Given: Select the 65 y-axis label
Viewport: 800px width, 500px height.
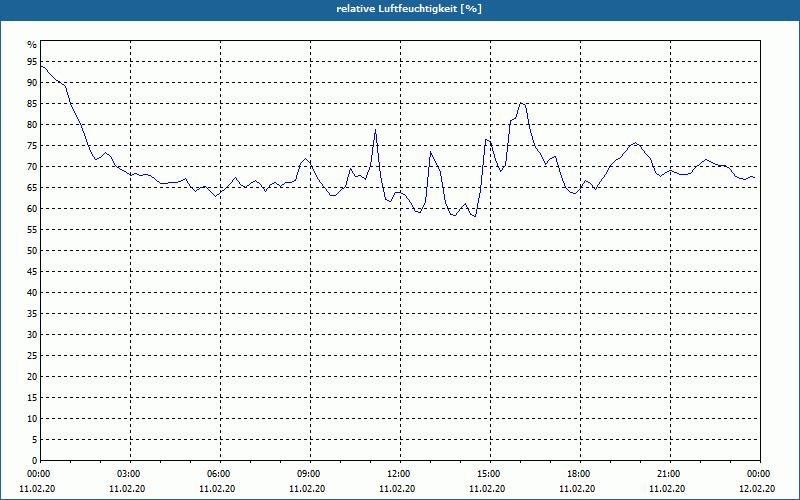Looking at the screenshot, I should click(x=32, y=188).
